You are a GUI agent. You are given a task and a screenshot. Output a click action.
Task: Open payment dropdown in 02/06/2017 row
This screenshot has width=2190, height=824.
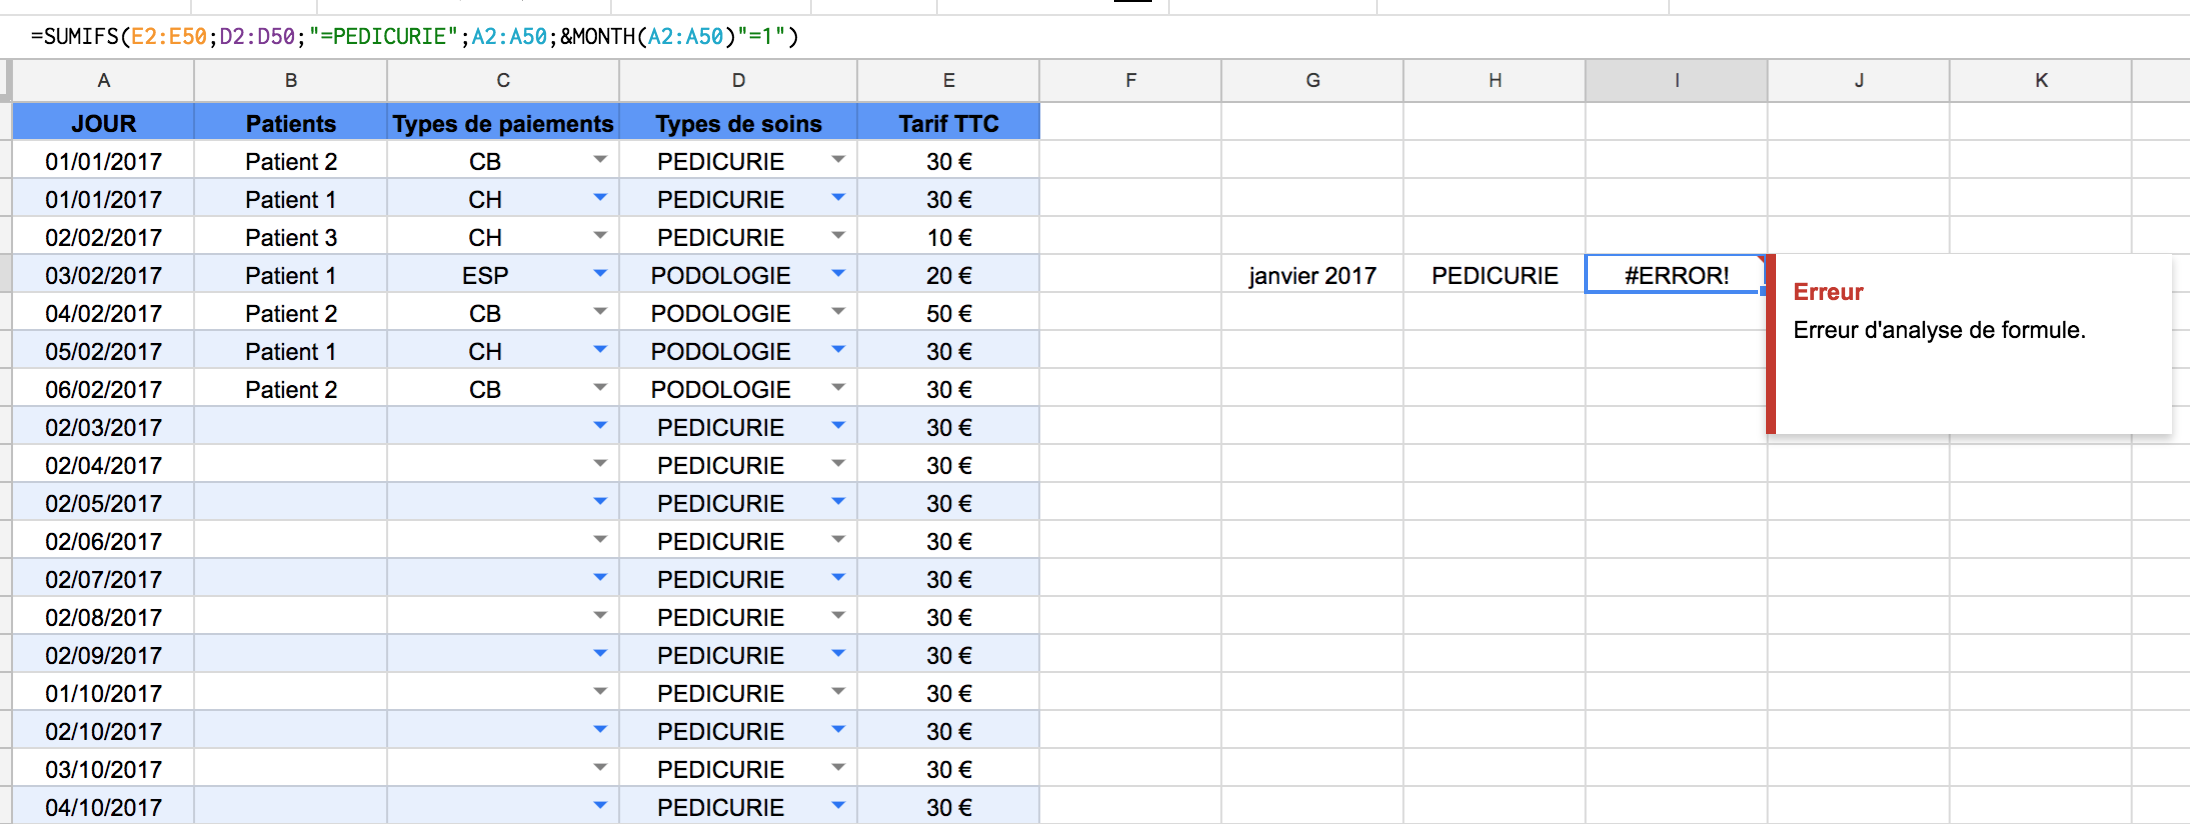coord(600,540)
